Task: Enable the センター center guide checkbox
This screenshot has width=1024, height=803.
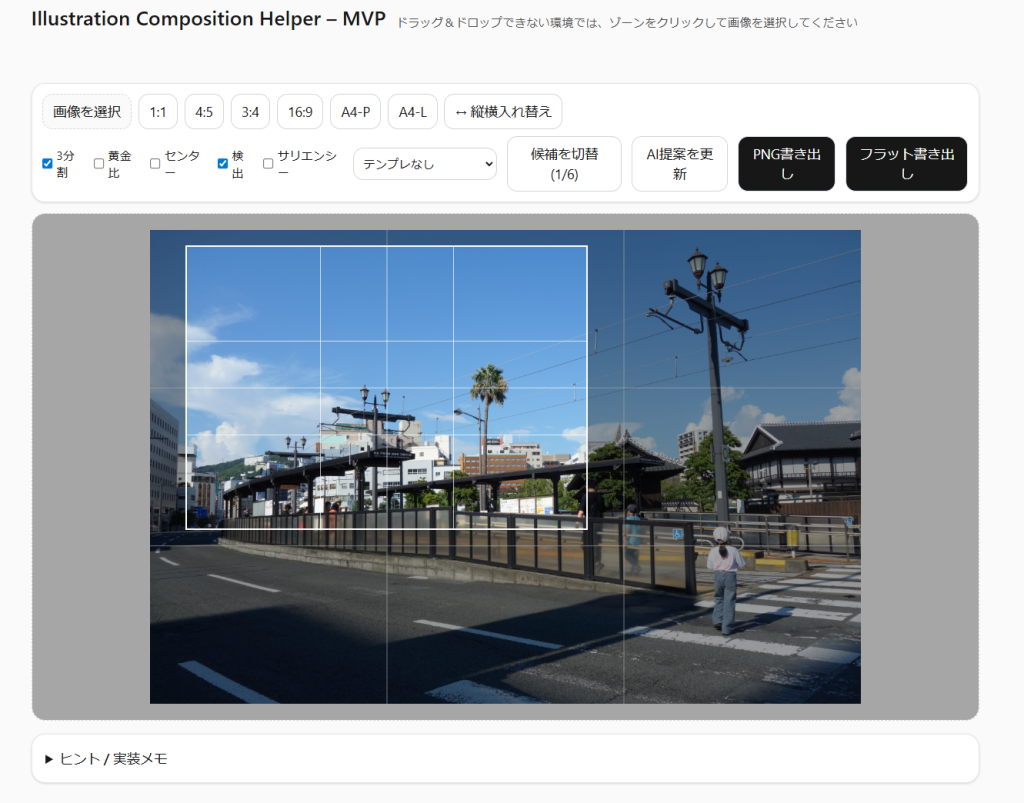Action: click(x=155, y=164)
